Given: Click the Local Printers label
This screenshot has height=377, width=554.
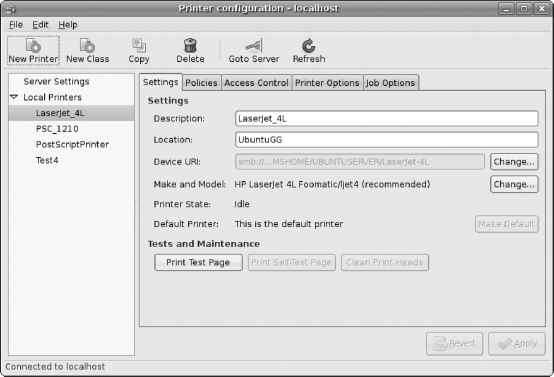Looking at the screenshot, I should (52, 97).
